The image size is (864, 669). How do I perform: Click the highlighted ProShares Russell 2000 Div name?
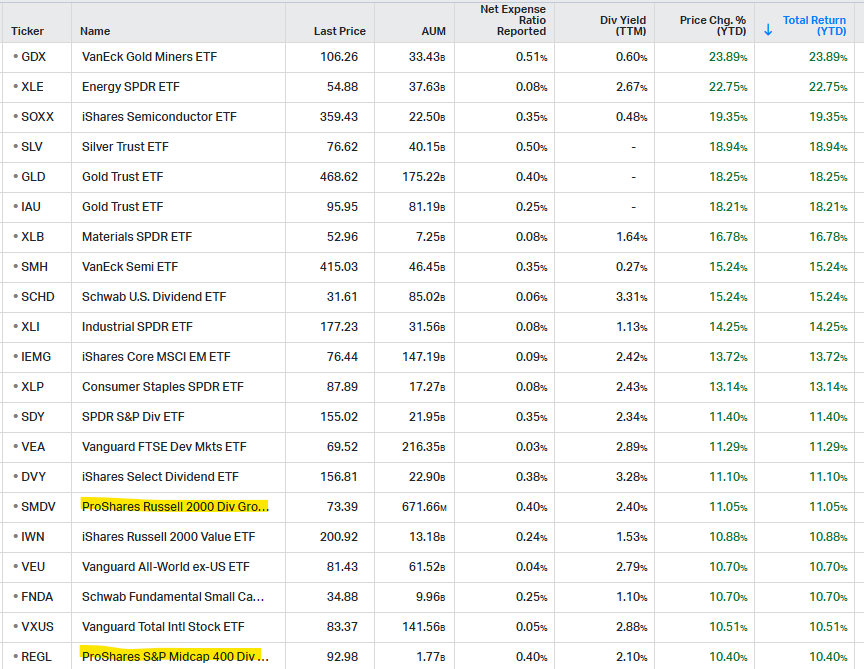click(175, 506)
